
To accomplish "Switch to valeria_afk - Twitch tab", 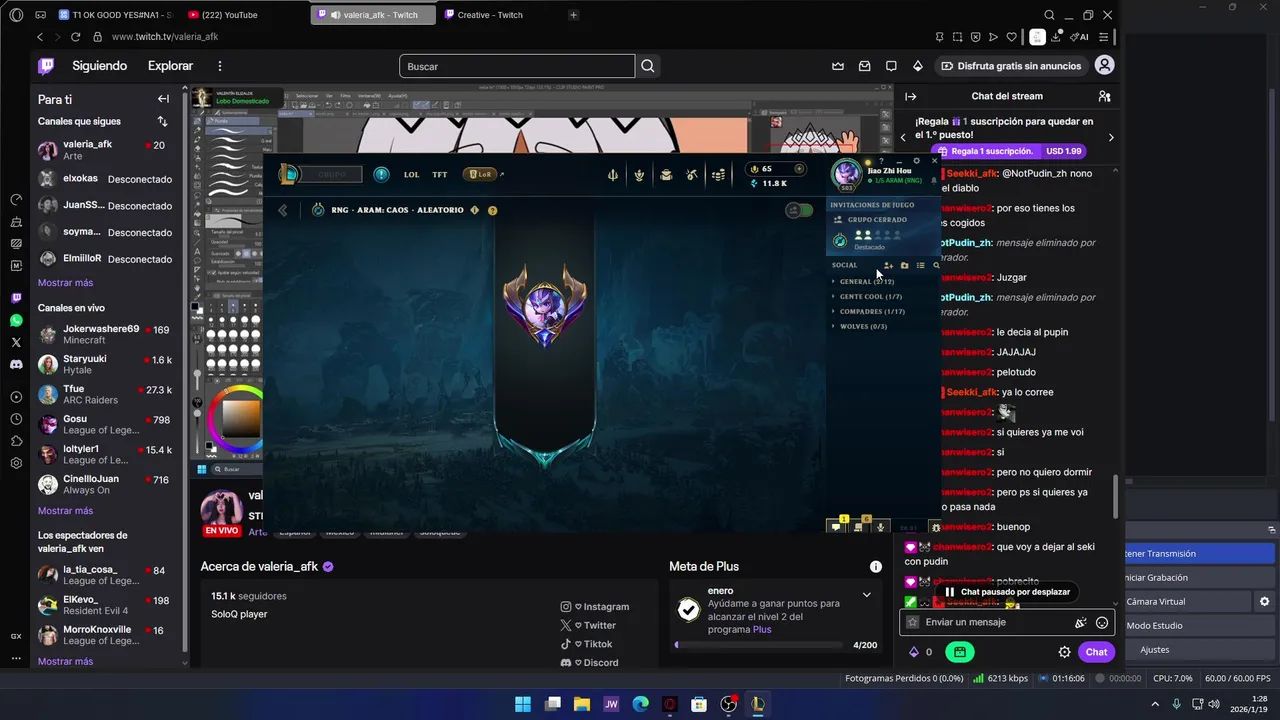I will pyautogui.click(x=373, y=15).
